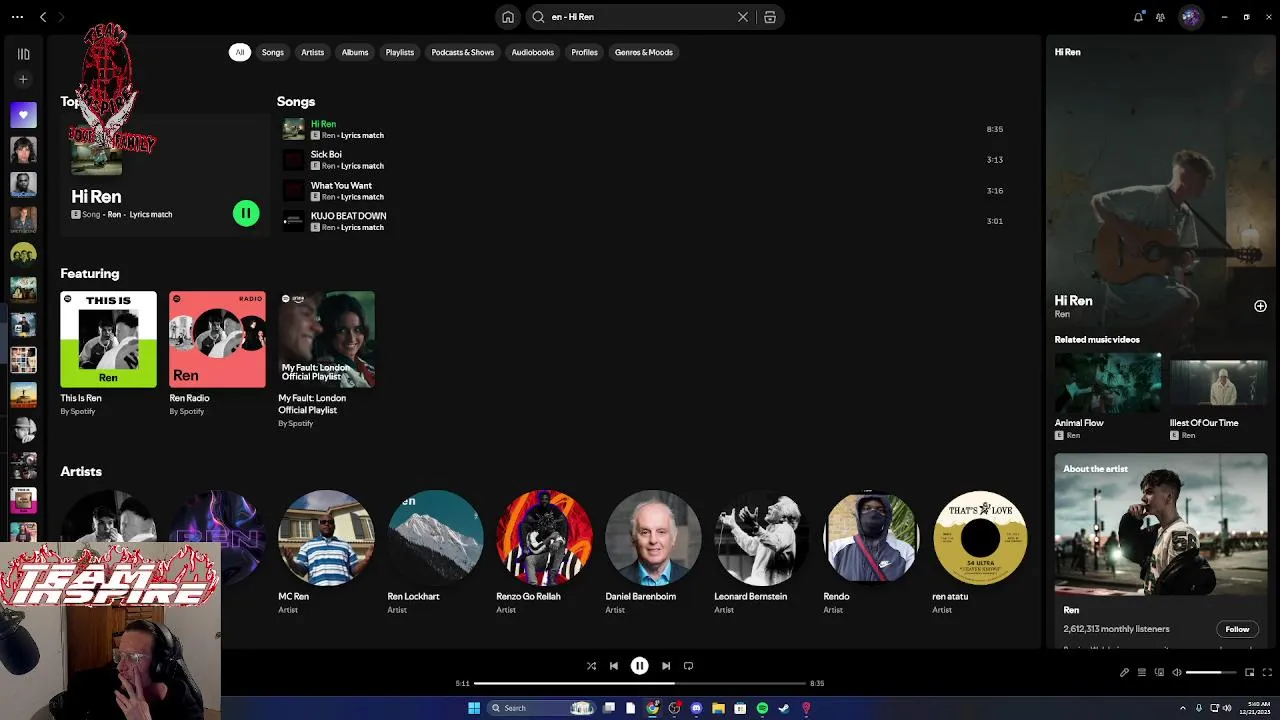The height and width of the screenshot is (720, 1280).
Task: Open the Sick Boi song row
Action: [x=642, y=160]
